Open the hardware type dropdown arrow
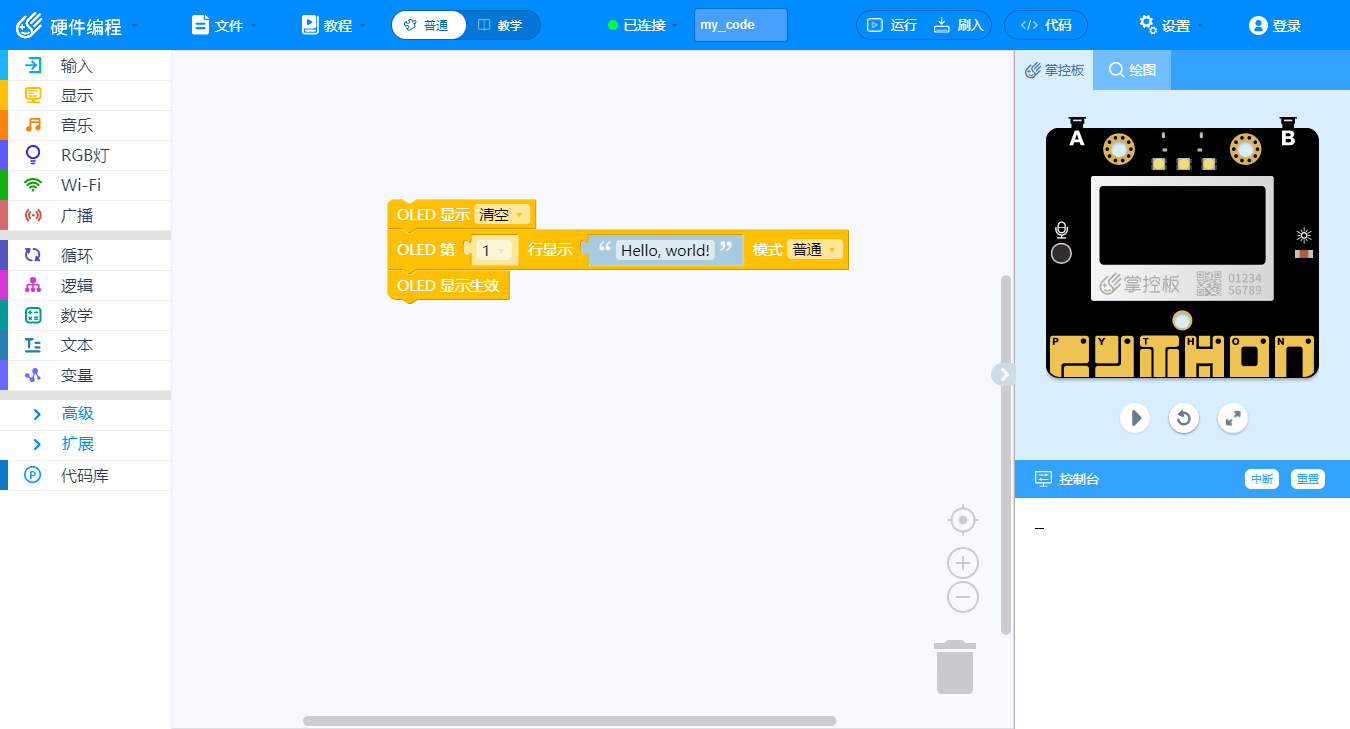Image resolution: width=1350 pixels, height=729 pixels. click(135, 25)
